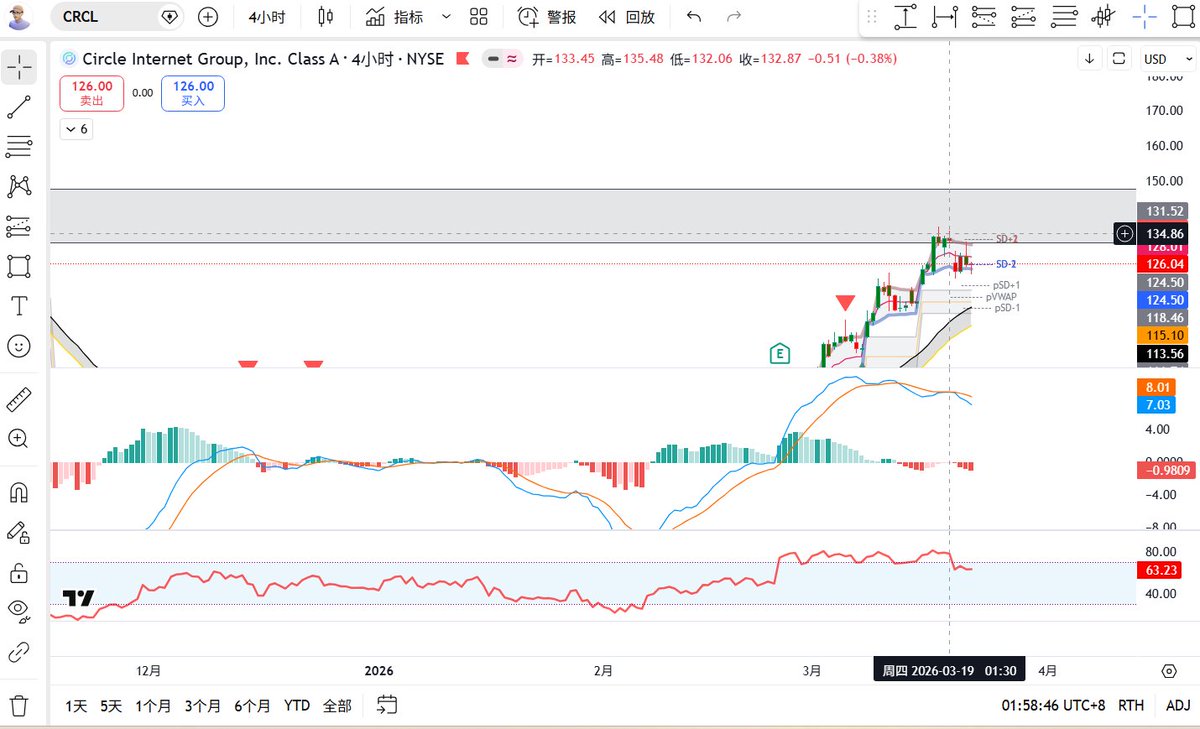Toggle lock all drawings padlock
The height and width of the screenshot is (729, 1200).
click(x=18, y=572)
